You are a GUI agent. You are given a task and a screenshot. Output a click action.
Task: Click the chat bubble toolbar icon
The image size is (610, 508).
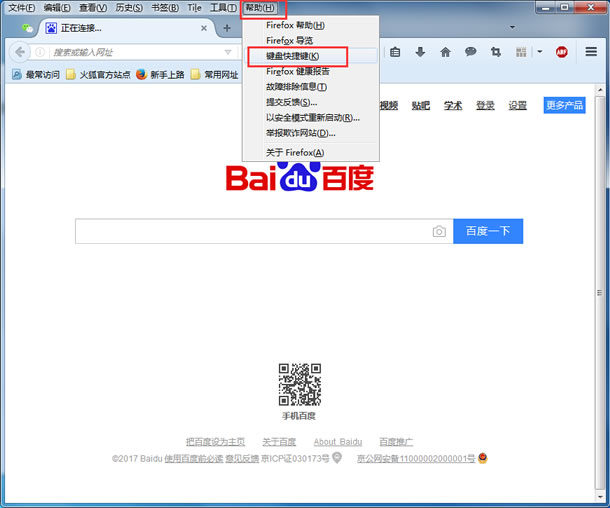point(470,51)
